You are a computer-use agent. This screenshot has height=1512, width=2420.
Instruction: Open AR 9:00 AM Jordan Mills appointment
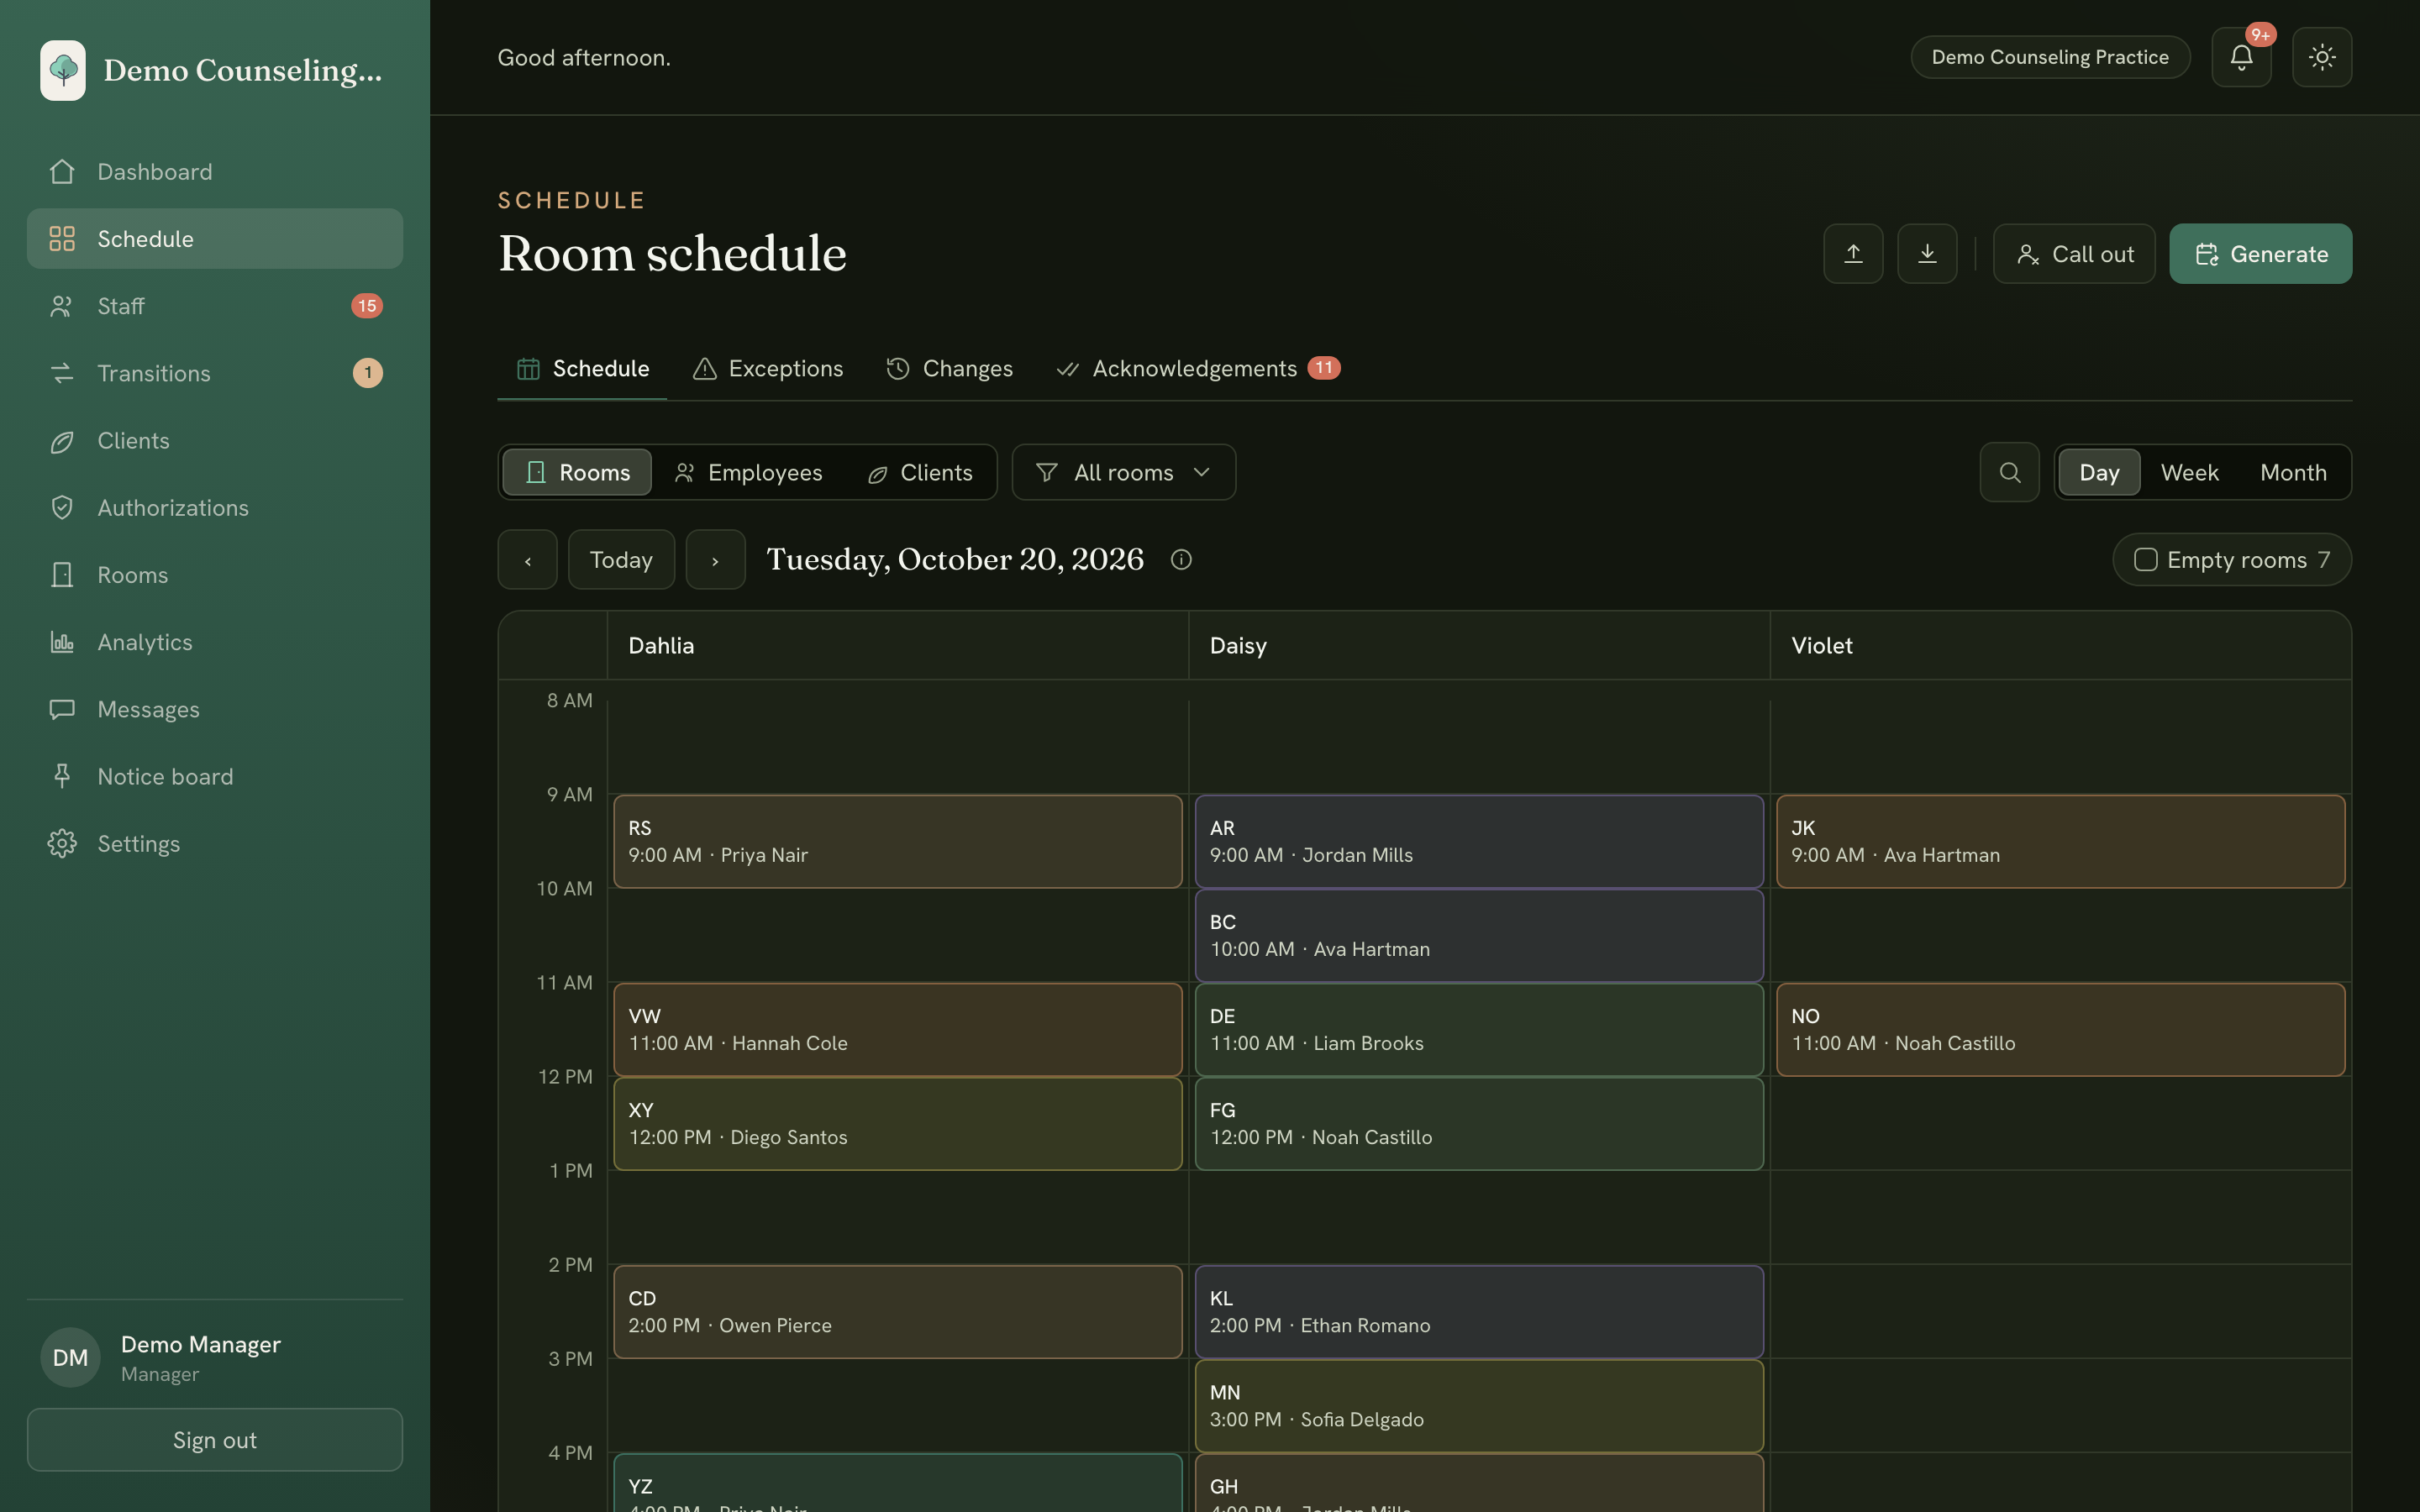(x=1479, y=842)
